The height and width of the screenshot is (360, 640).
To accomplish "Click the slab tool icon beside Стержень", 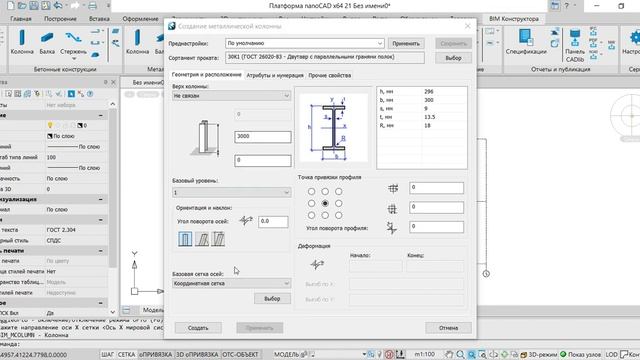I will tap(95, 54).
